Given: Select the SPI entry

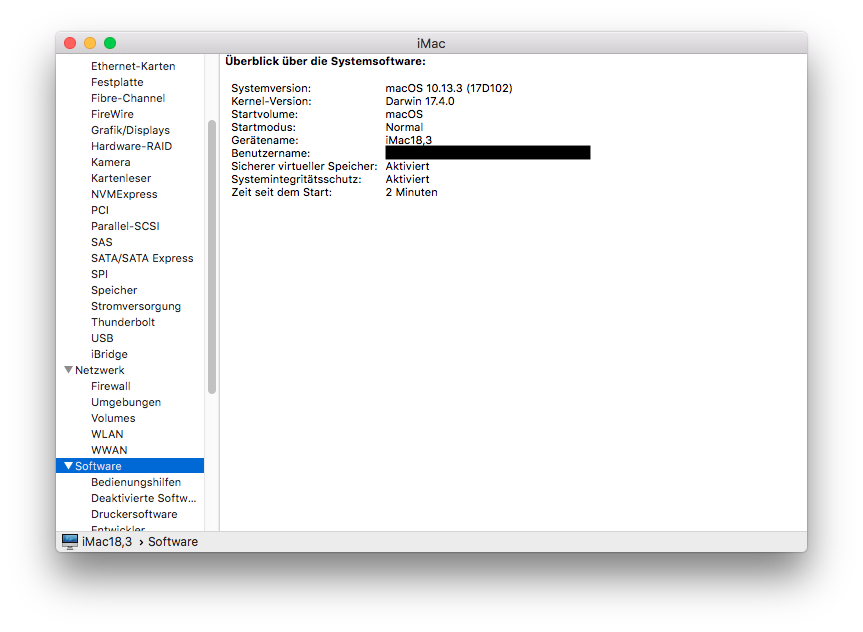Looking at the screenshot, I should (99, 274).
